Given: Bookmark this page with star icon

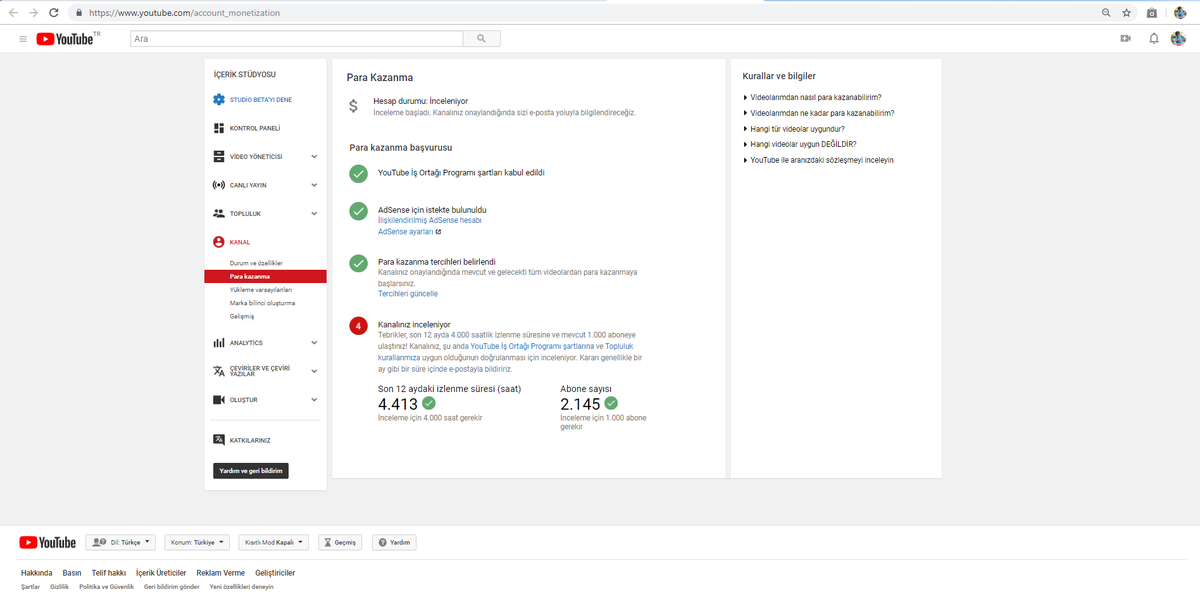Looking at the screenshot, I should [x=1126, y=13].
